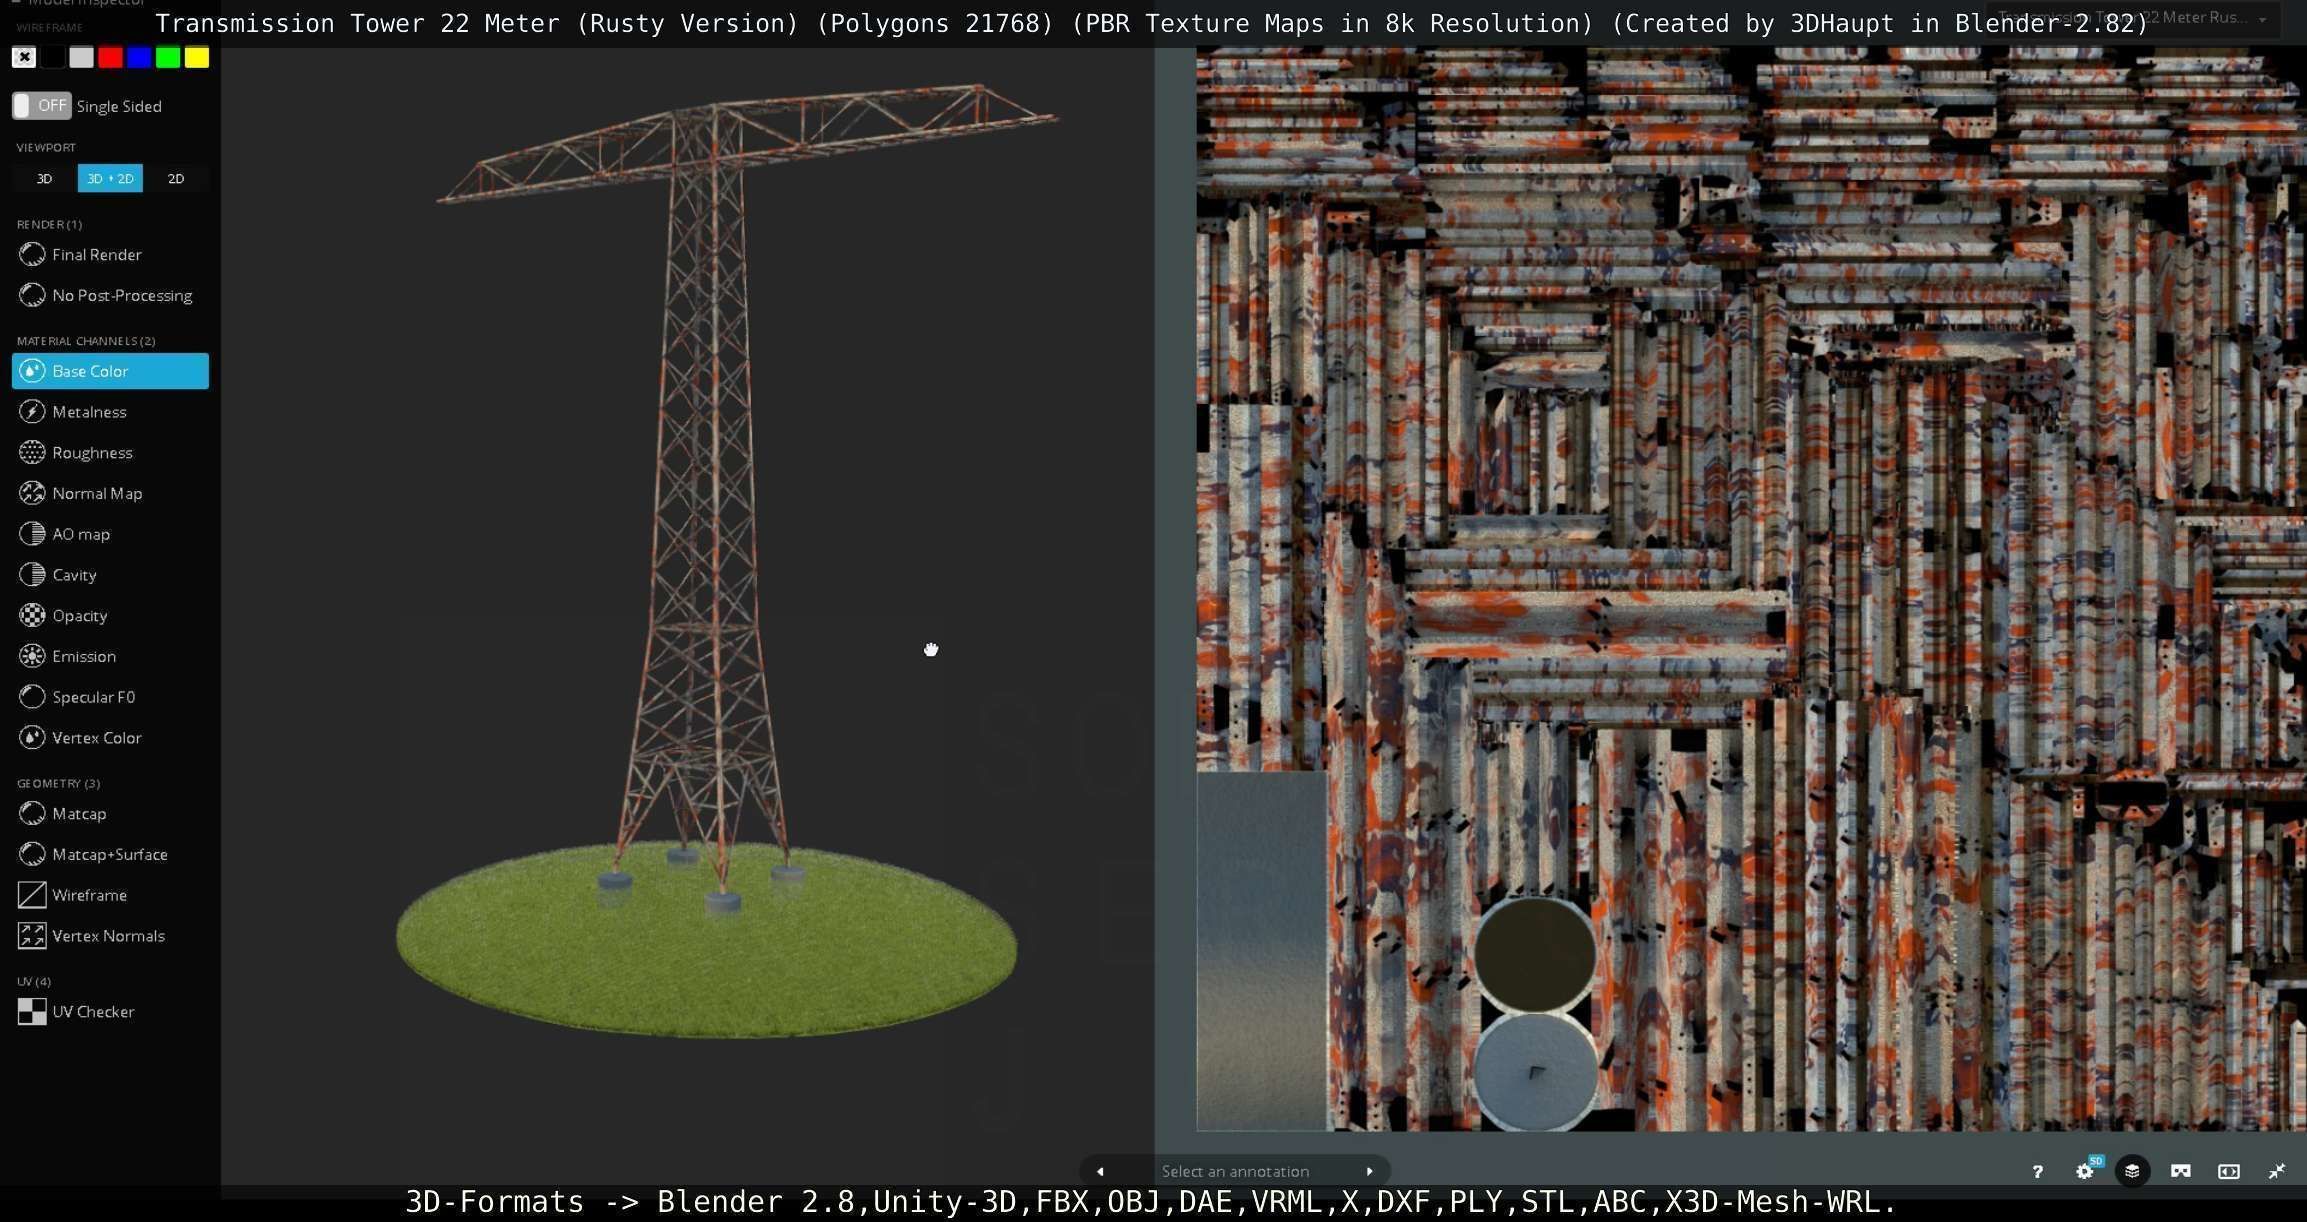Image resolution: width=2307 pixels, height=1222 pixels.
Task: Pick the blue wireframe color
Action: (139, 58)
